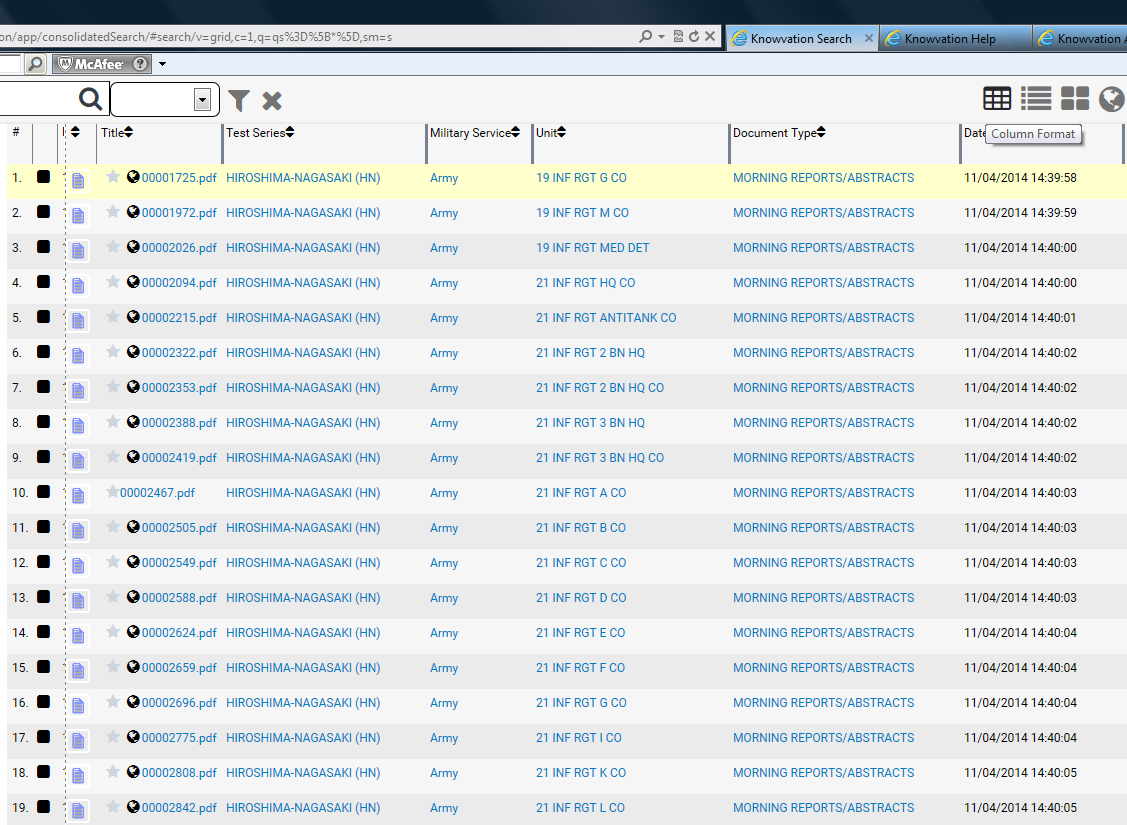Clear search with the X icon

pyautogui.click(x=272, y=101)
